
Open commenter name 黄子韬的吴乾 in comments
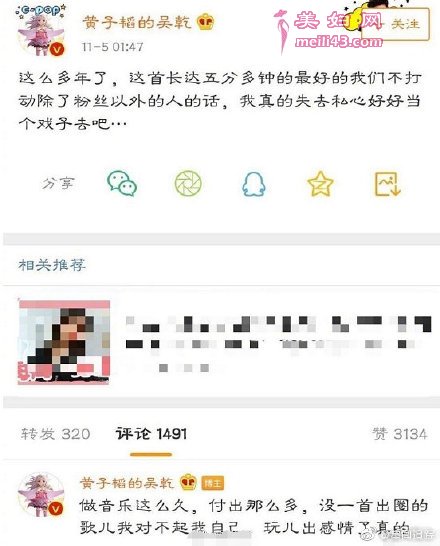(127, 483)
